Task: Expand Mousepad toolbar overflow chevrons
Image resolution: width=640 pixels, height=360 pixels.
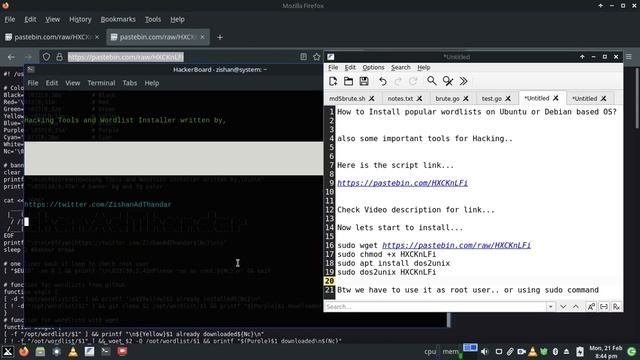Action: [463, 81]
